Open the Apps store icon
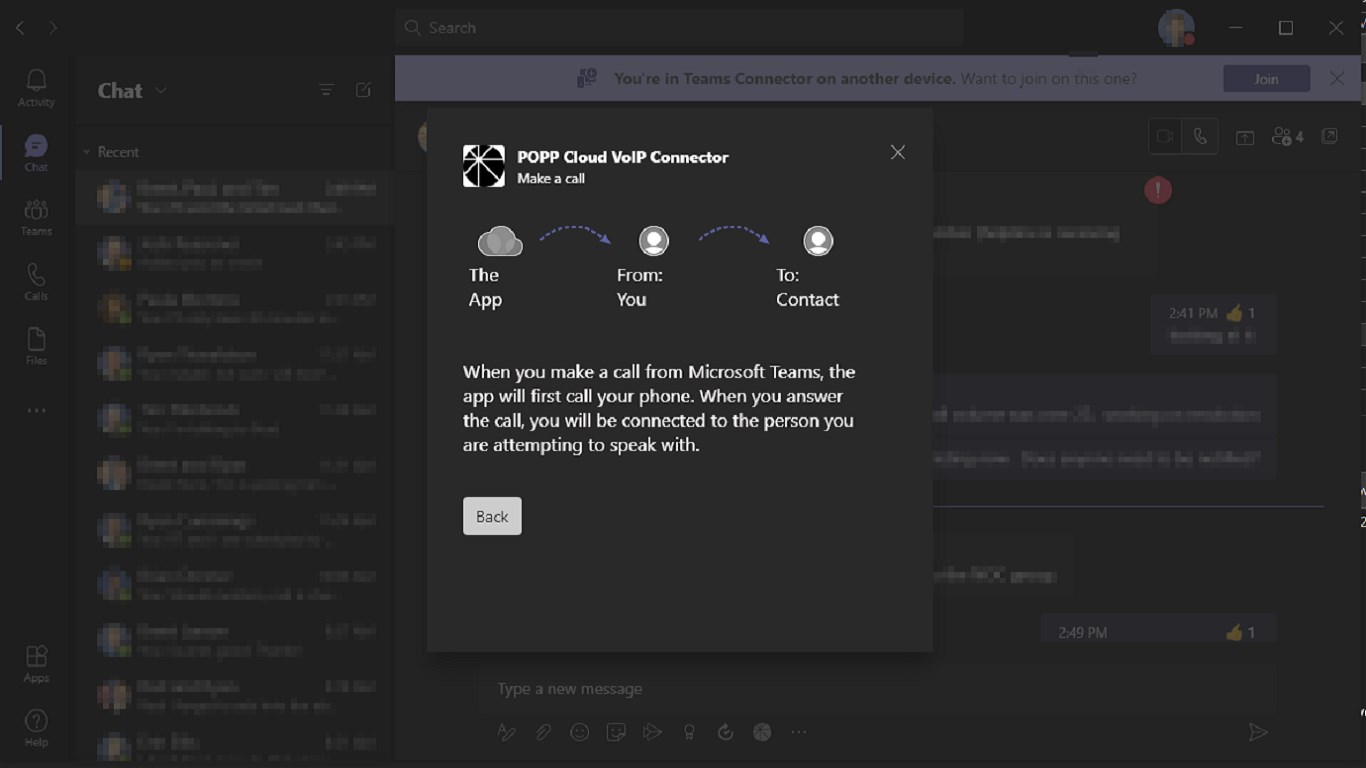 pyautogui.click(x=36, y=664)
